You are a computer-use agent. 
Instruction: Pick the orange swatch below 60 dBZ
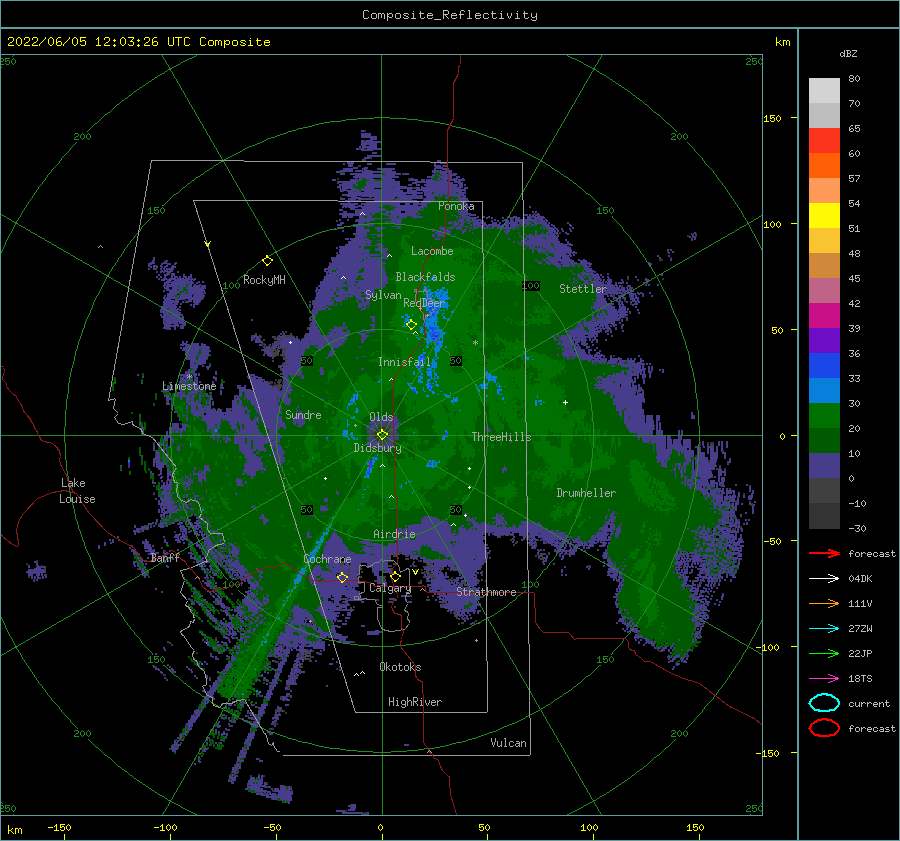824,166
